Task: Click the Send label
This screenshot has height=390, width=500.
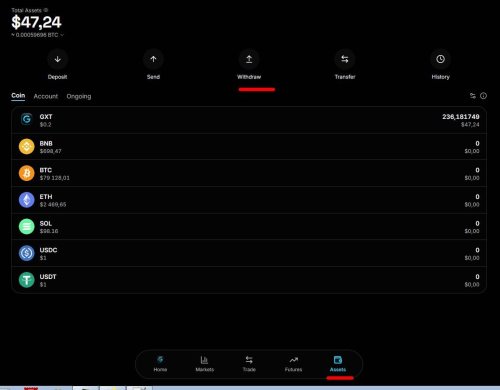Action: pyautogui.click(x=153, y=77)
